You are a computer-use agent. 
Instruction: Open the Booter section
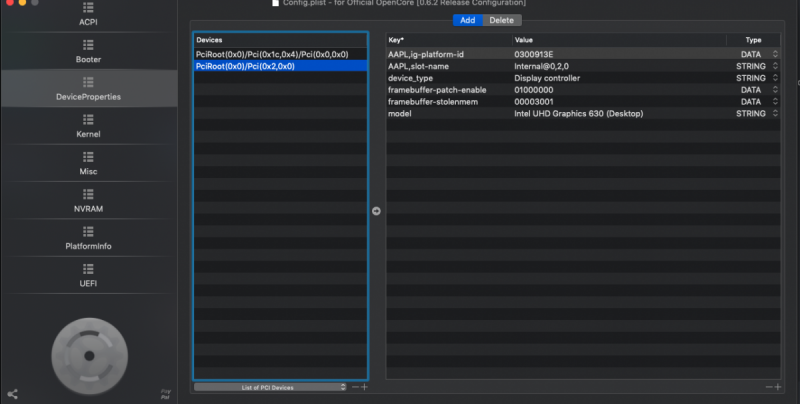tap(88, 52)
